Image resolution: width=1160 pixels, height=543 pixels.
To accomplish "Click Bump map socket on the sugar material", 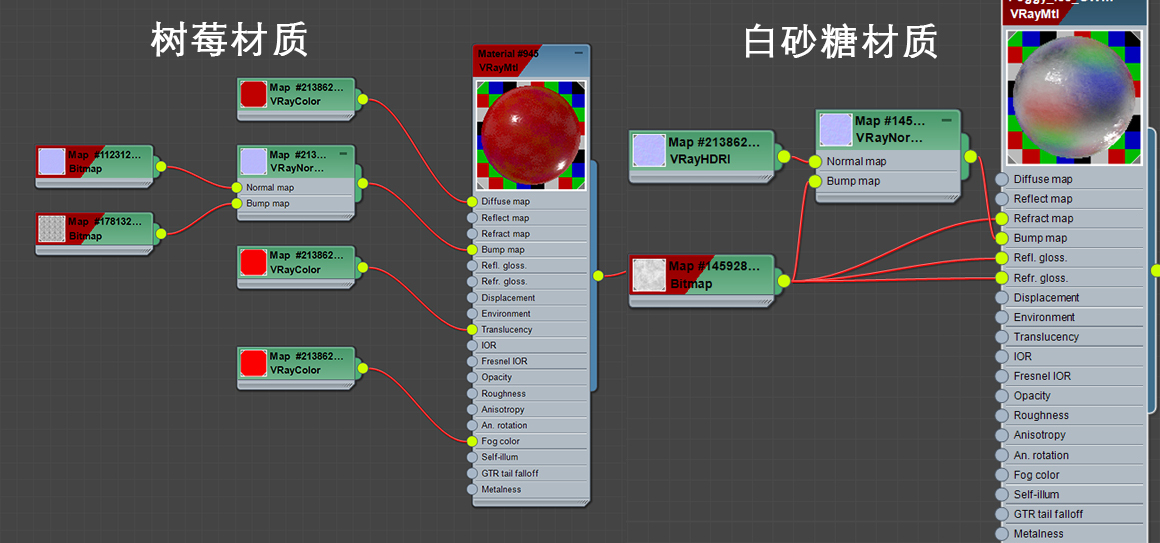I will tap(1002, 238).
